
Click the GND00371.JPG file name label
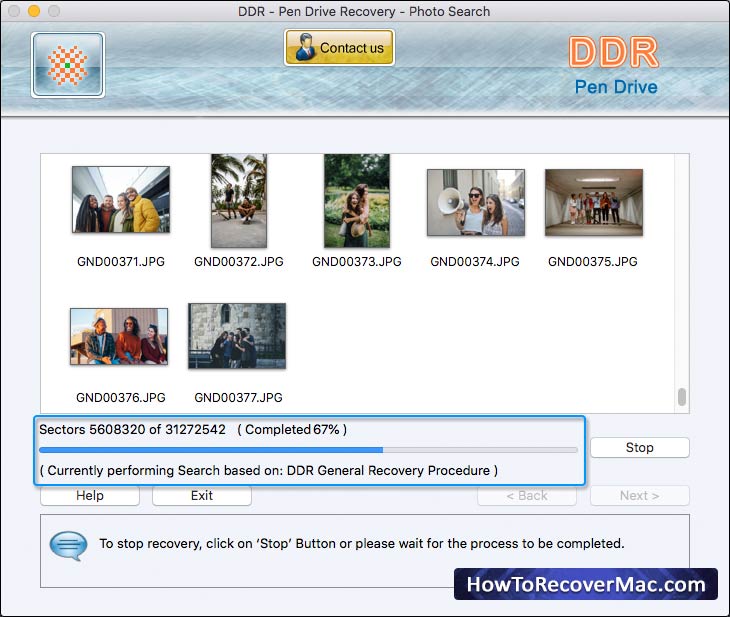pyautogui.click(x=121, y=262)
